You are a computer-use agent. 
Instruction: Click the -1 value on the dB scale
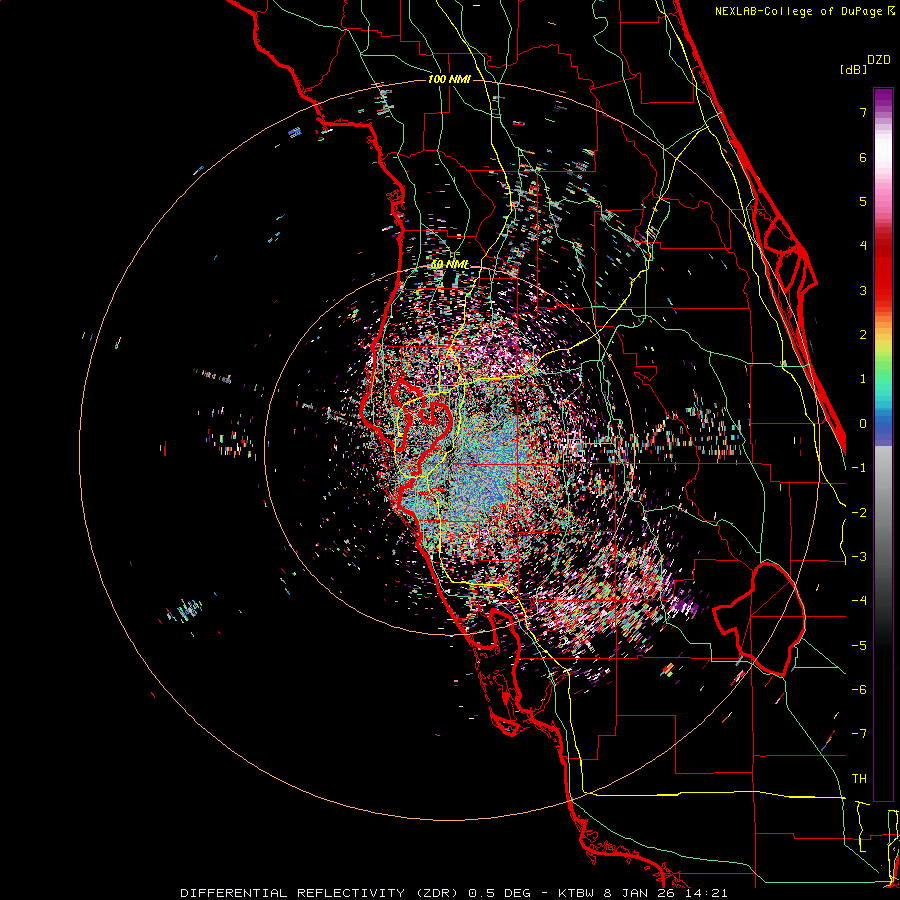coord(859,468)
